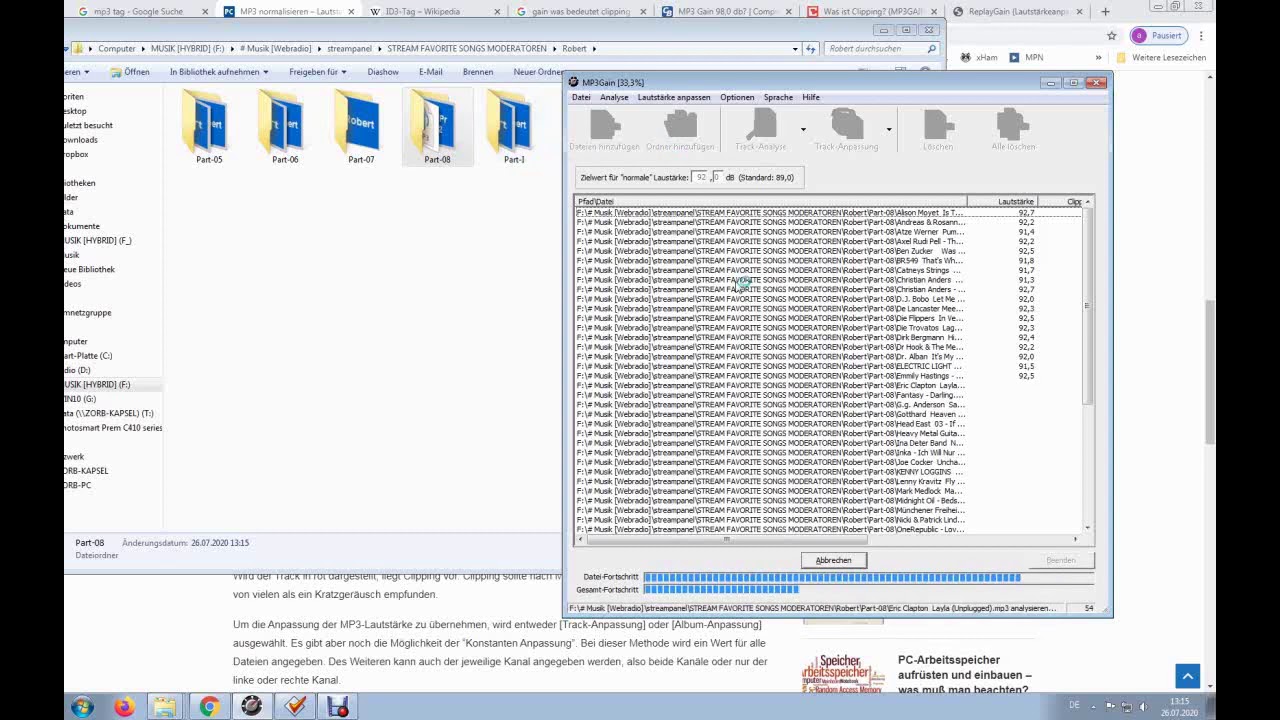Screen dimensions: 1280x720
Task: Click the target volume whole-number field
Action: click(701, 177)
